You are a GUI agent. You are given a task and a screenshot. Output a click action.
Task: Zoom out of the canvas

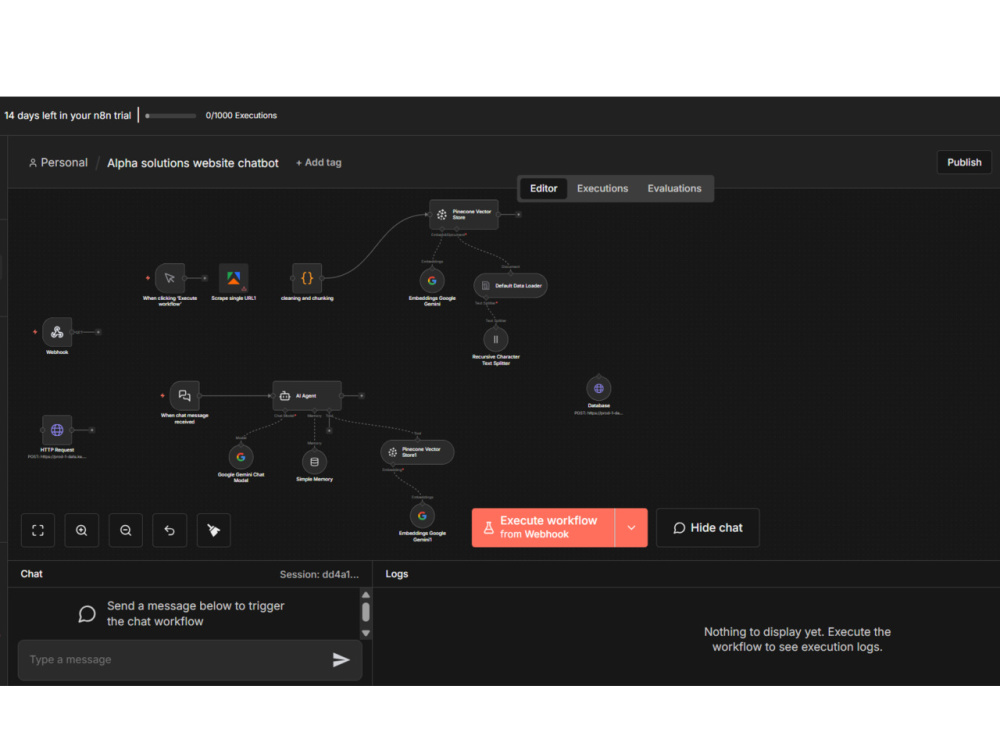coord(126,530)
